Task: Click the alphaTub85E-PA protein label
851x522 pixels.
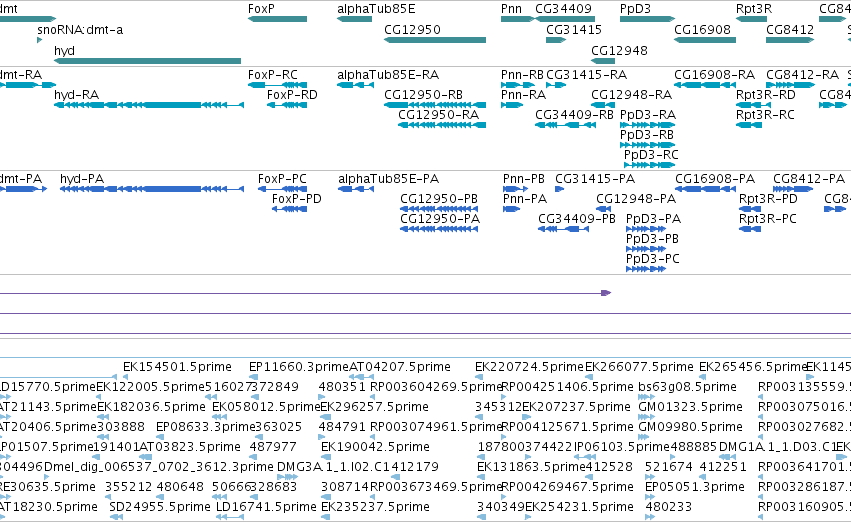Action: [389, 179]
